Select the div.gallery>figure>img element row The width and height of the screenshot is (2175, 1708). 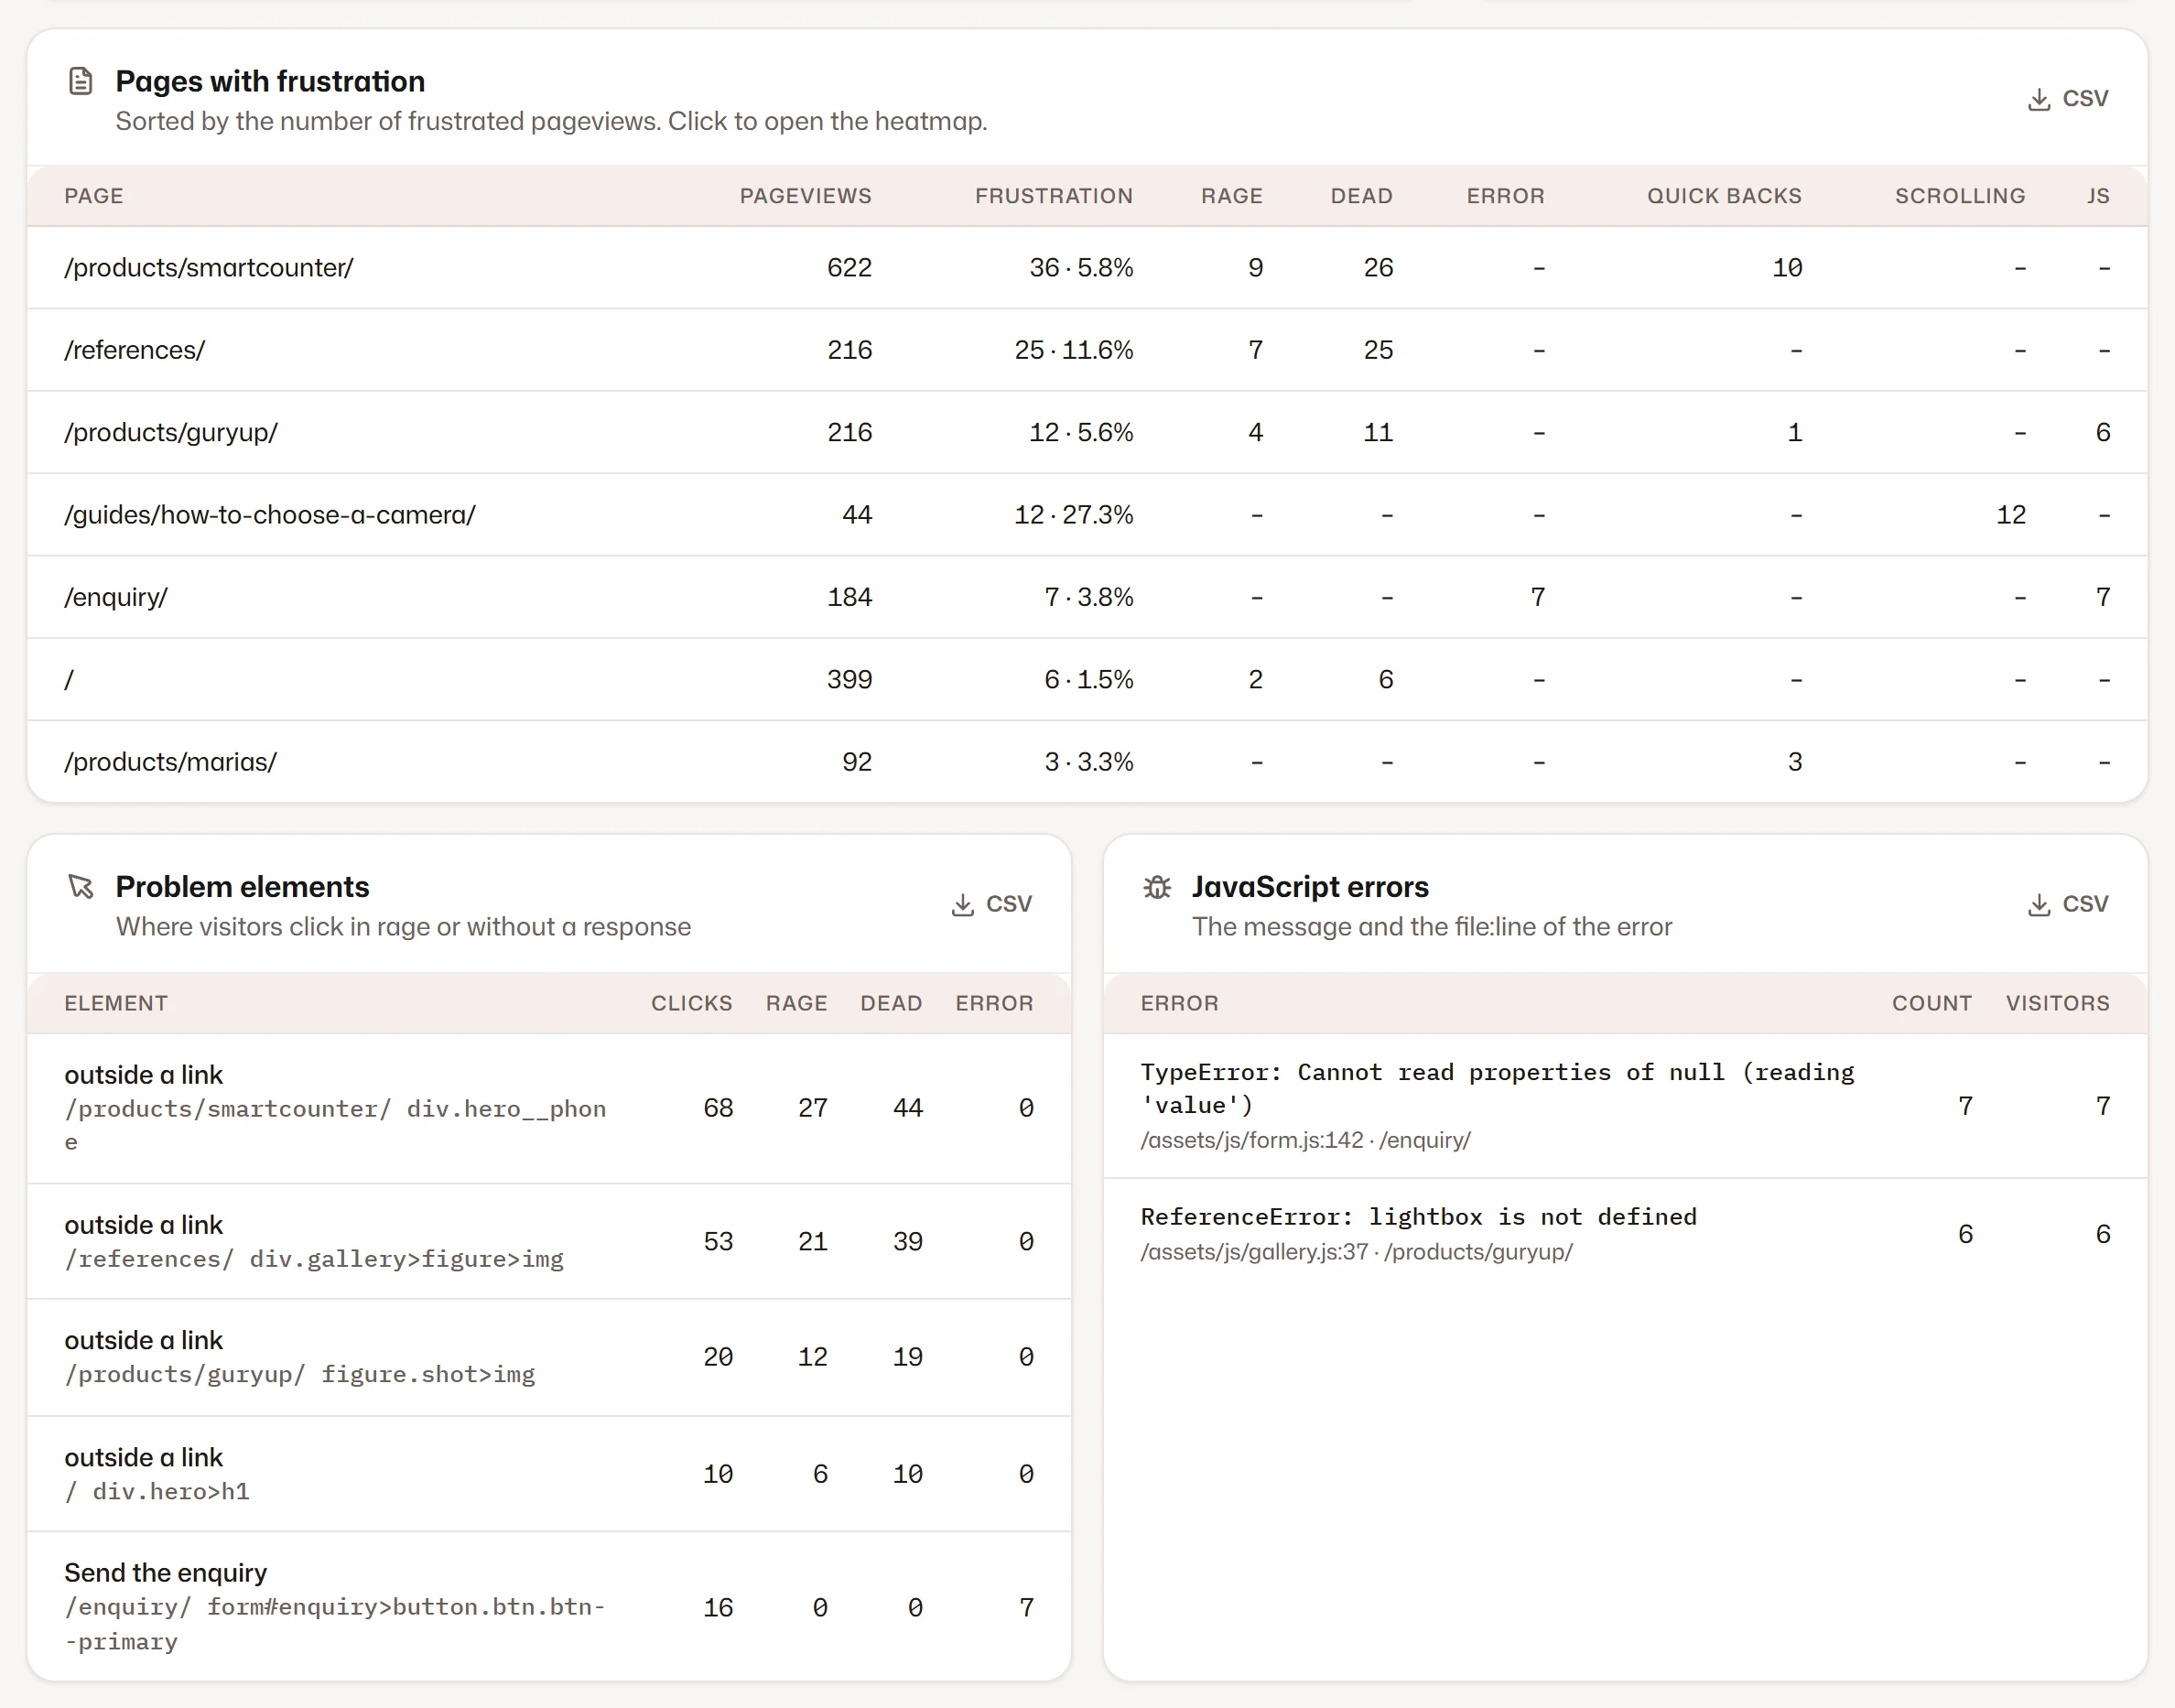point(549,1242)
